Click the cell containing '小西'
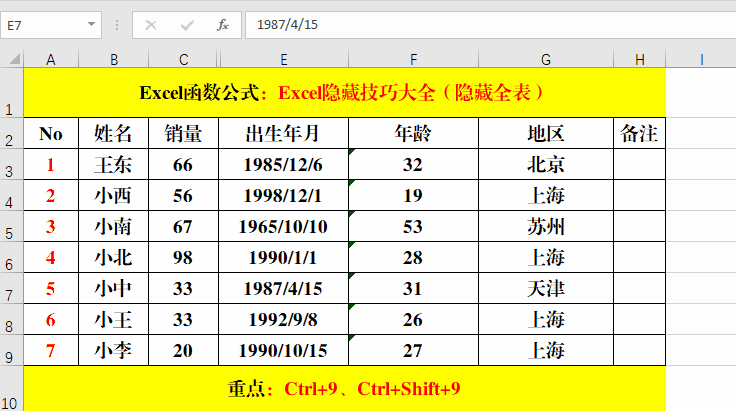The image size is (736, 411). (x=114, y=195)
